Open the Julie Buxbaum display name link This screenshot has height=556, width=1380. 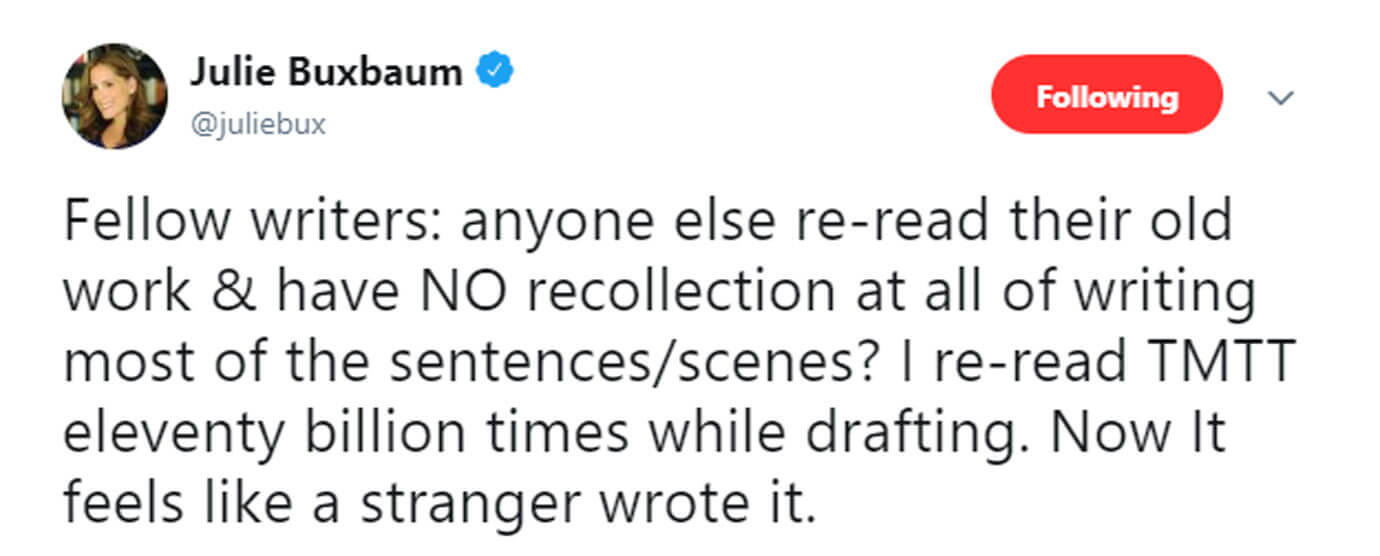(x=326, y=73)
